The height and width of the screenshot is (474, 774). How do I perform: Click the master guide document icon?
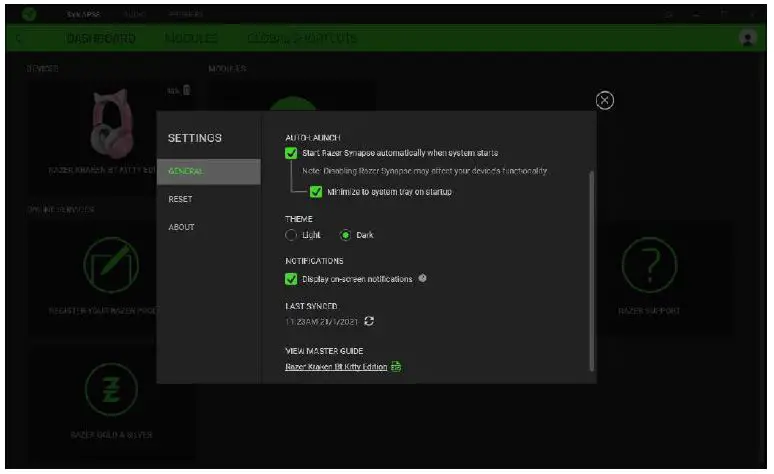[396, 366]
